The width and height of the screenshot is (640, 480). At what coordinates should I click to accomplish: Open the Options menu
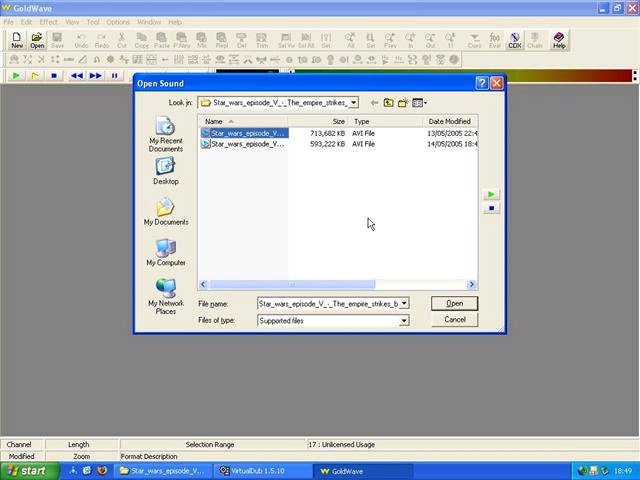coord(118,22)
